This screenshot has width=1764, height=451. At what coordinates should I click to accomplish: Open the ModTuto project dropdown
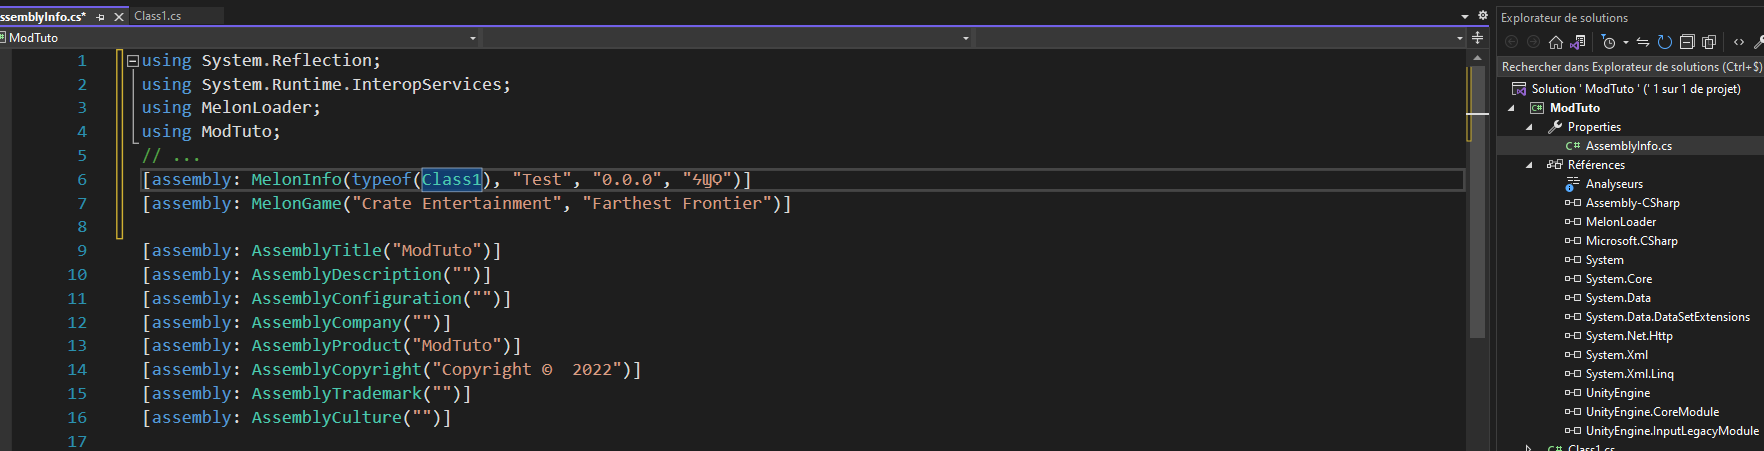coord(240,38)
